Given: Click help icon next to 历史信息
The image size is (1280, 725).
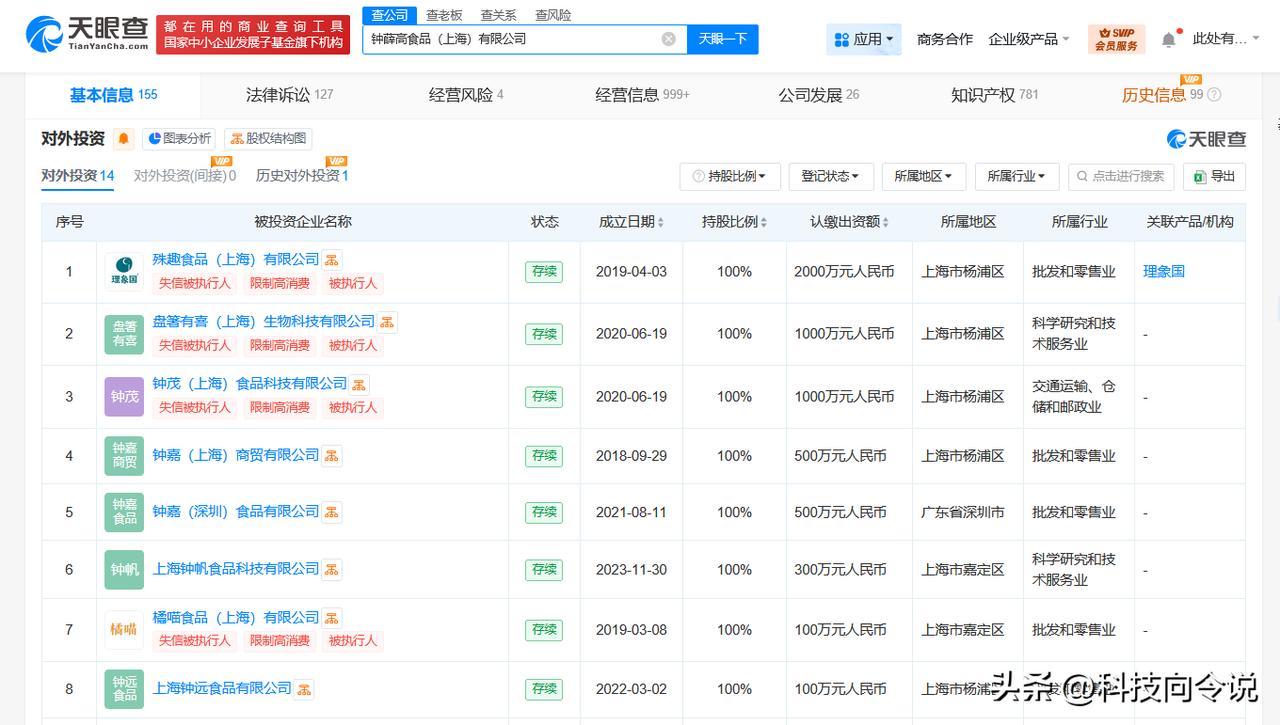Looking at the screenshot, I should [x=1214, y=95].
